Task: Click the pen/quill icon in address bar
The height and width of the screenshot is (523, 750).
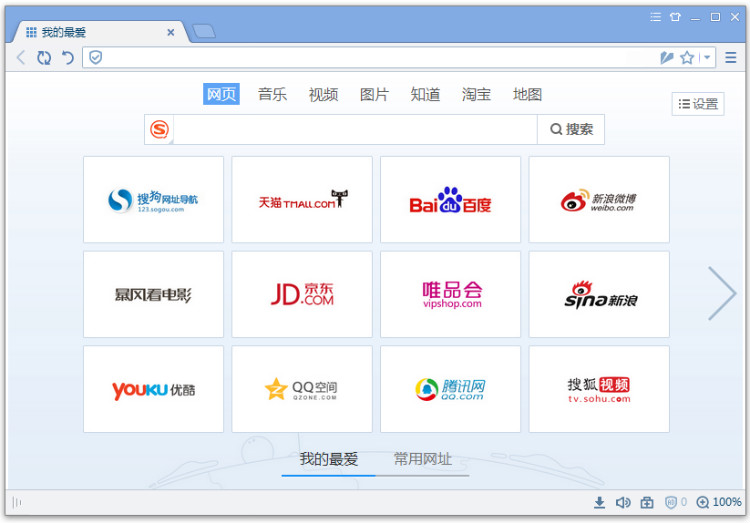Action: pyautogui.click(x=666, y=58)
